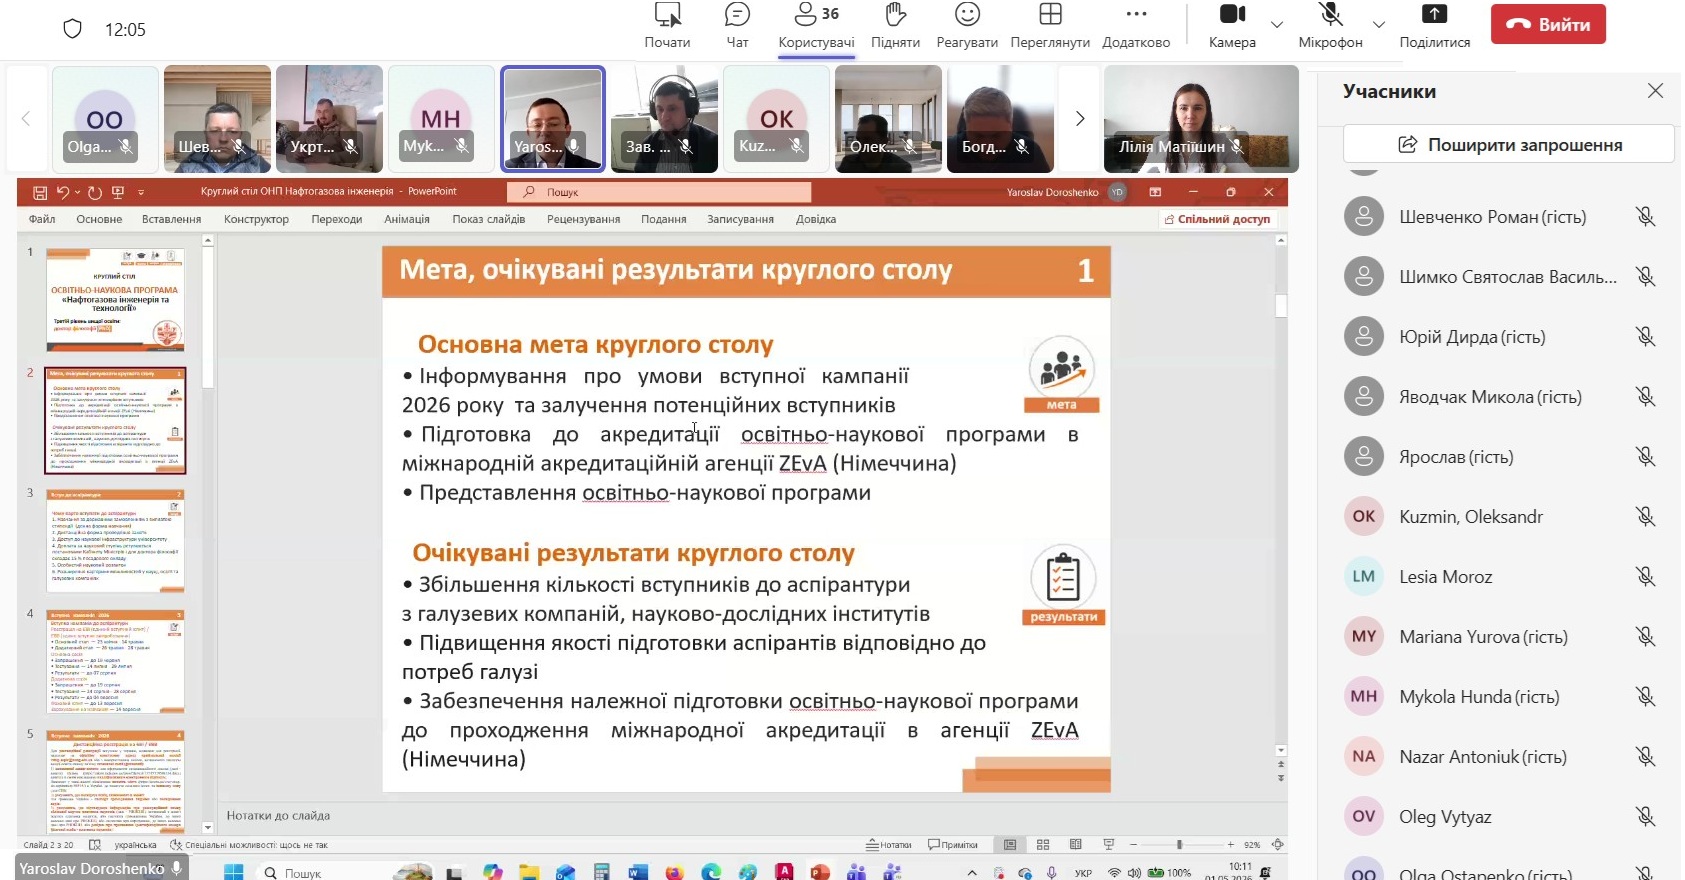Expand the microphone options chevron

pyautogui.click(x=1379, y=25)
